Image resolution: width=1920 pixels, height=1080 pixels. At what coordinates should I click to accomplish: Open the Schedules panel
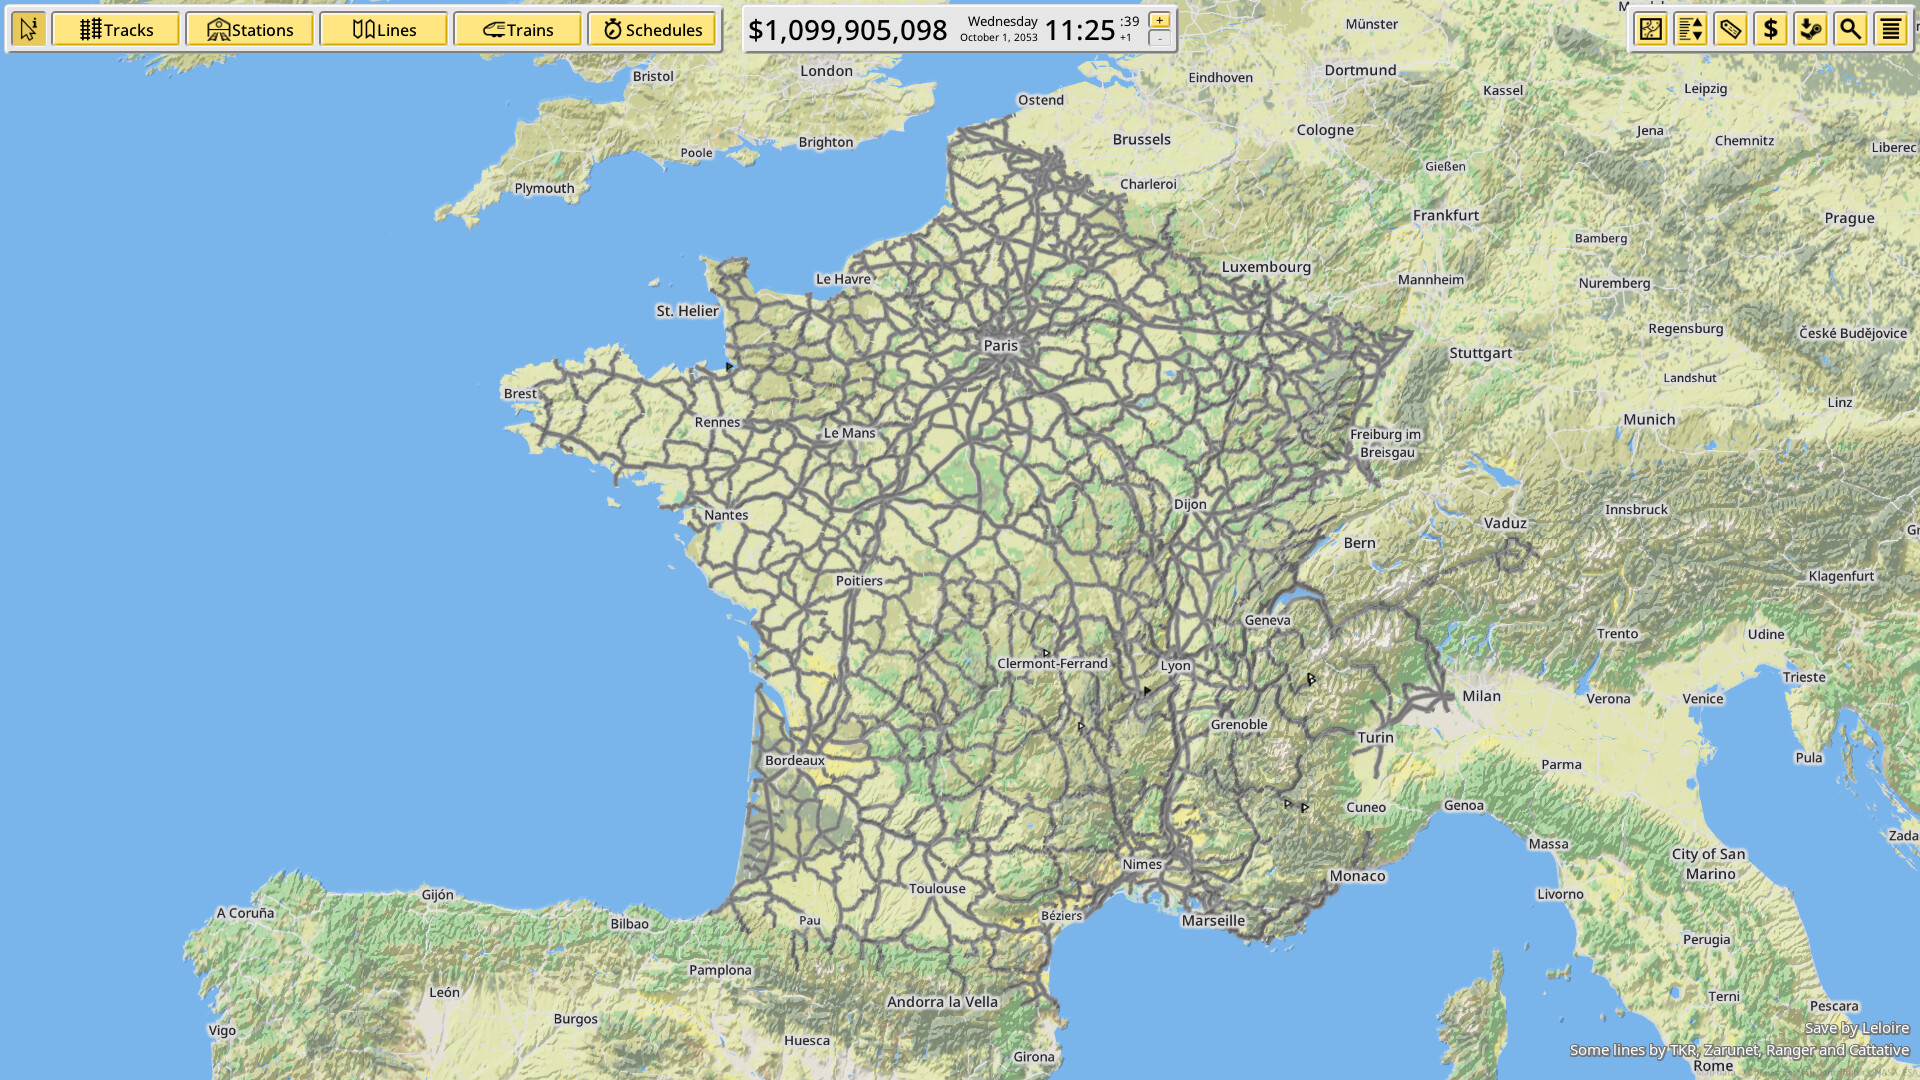click(652, 29)
